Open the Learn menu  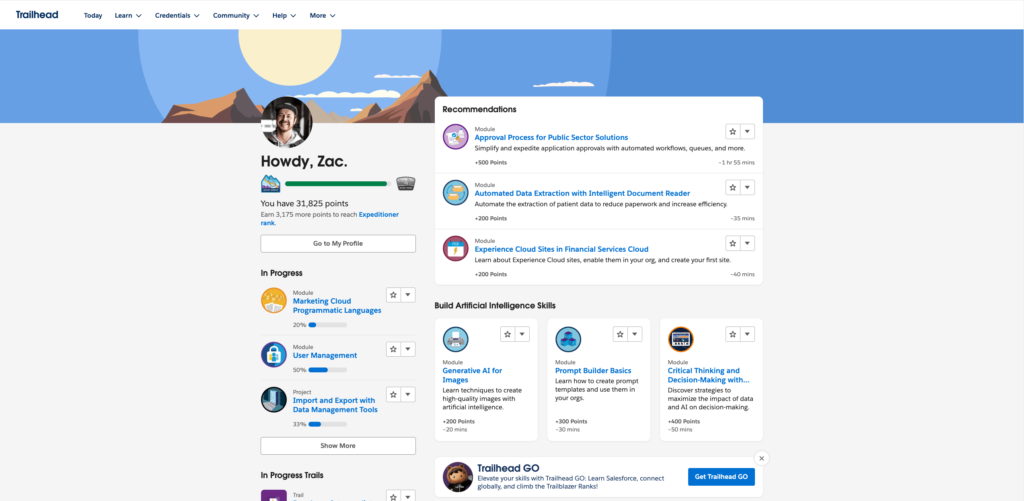coord(128,15)
